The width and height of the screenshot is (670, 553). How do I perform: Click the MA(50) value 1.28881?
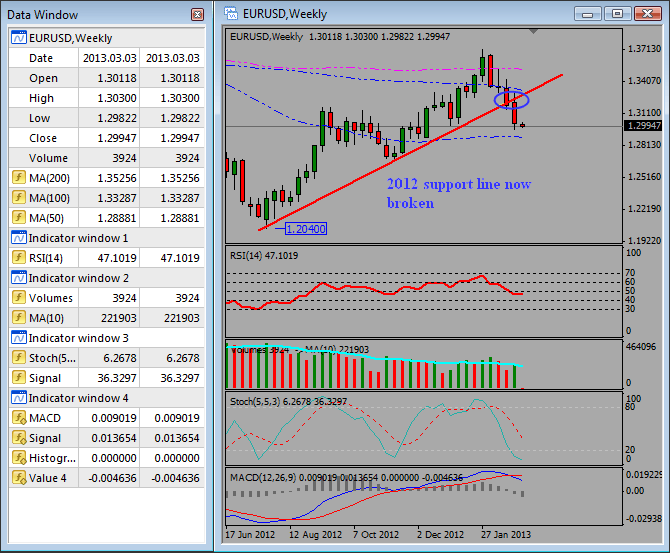(x=109, y=218)
